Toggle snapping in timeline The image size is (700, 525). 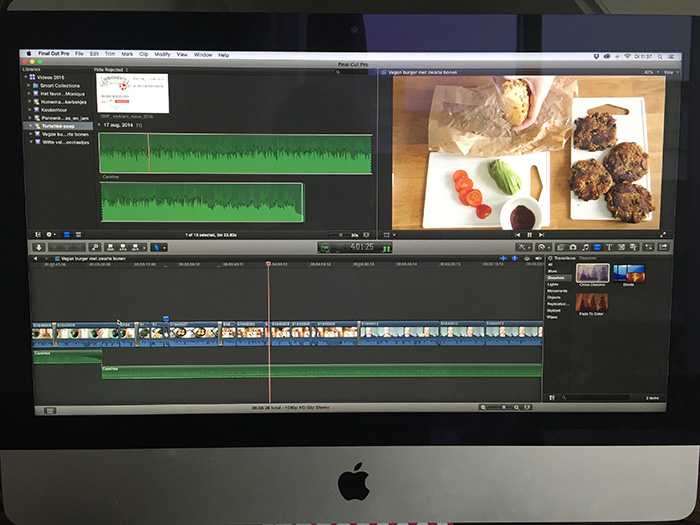(538, 258)
